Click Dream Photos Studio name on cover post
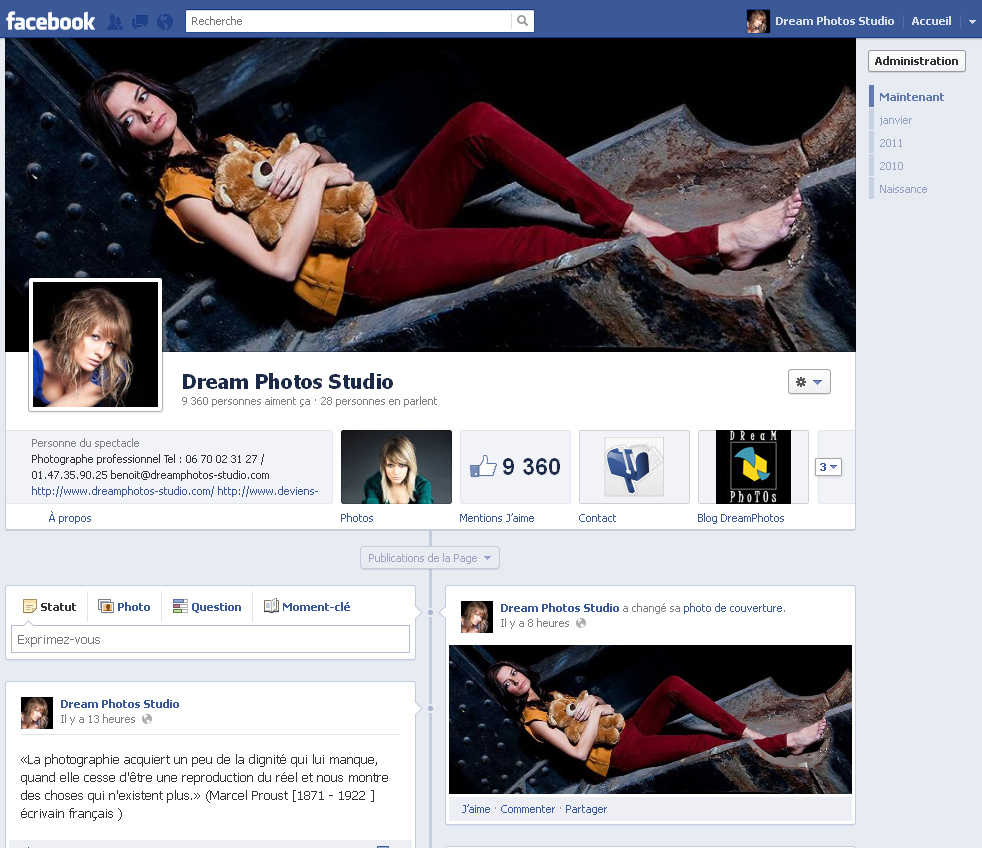Viewport: 982px width, 848px height. [559, 608]
